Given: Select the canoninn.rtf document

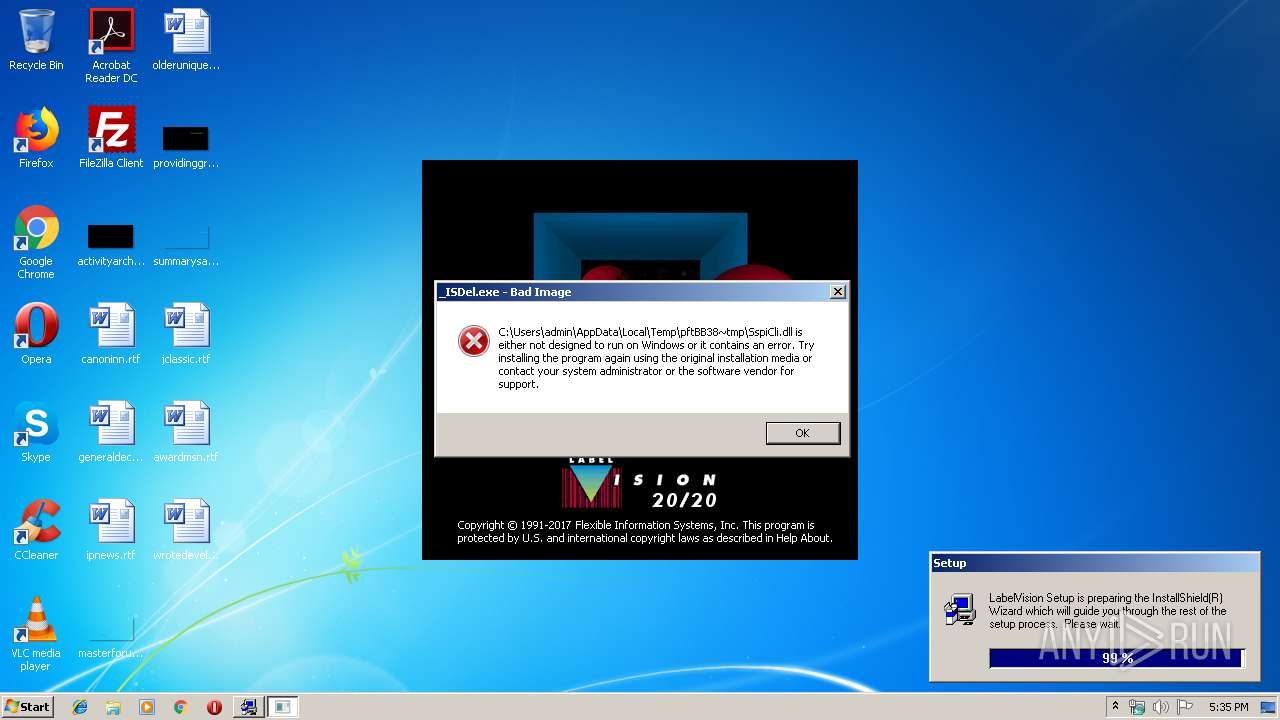Looking at the screenshot, I should (x=111, y=334).
